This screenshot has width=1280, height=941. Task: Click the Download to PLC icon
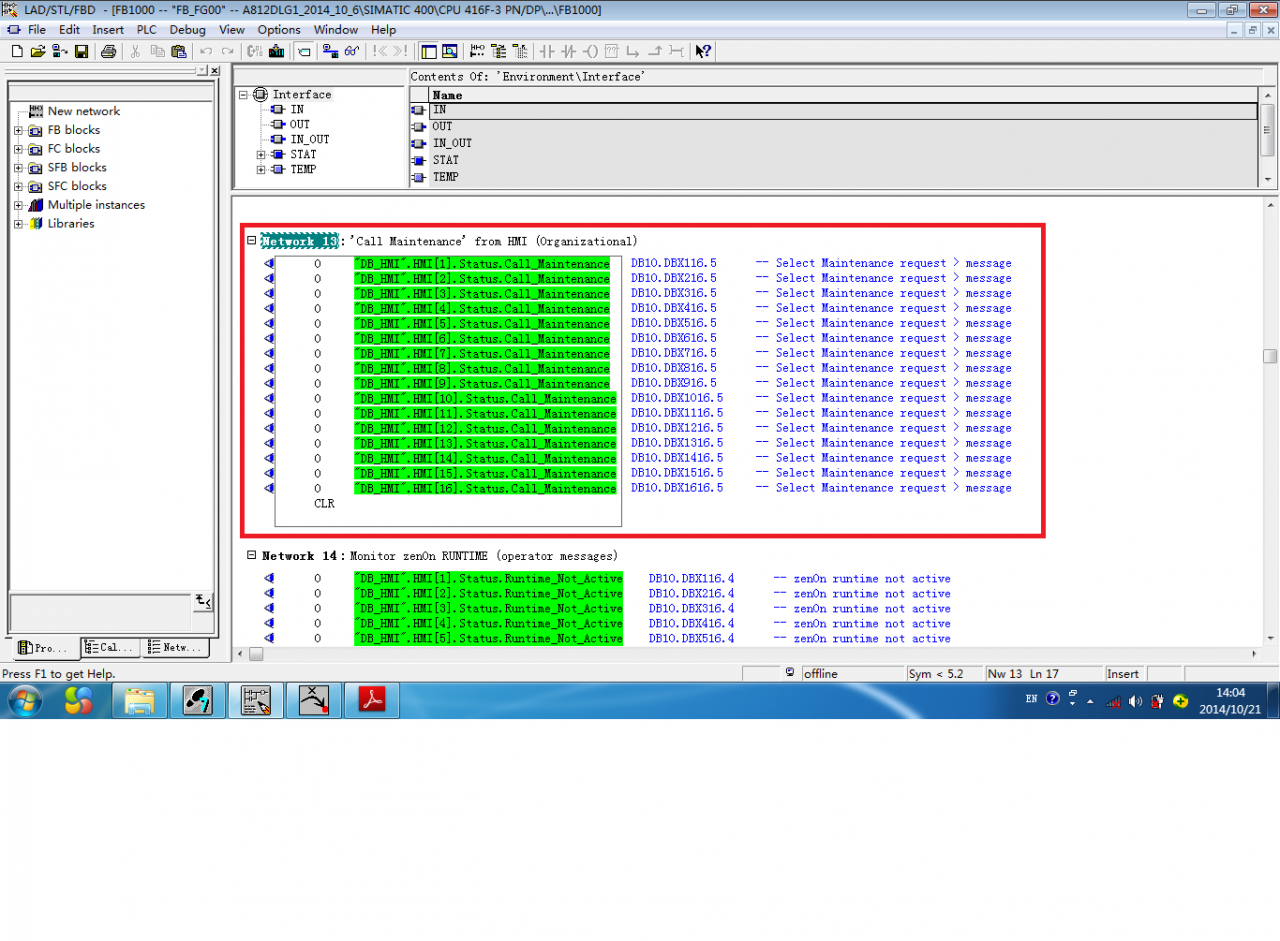pyautogui.click(x=277, y=51)
